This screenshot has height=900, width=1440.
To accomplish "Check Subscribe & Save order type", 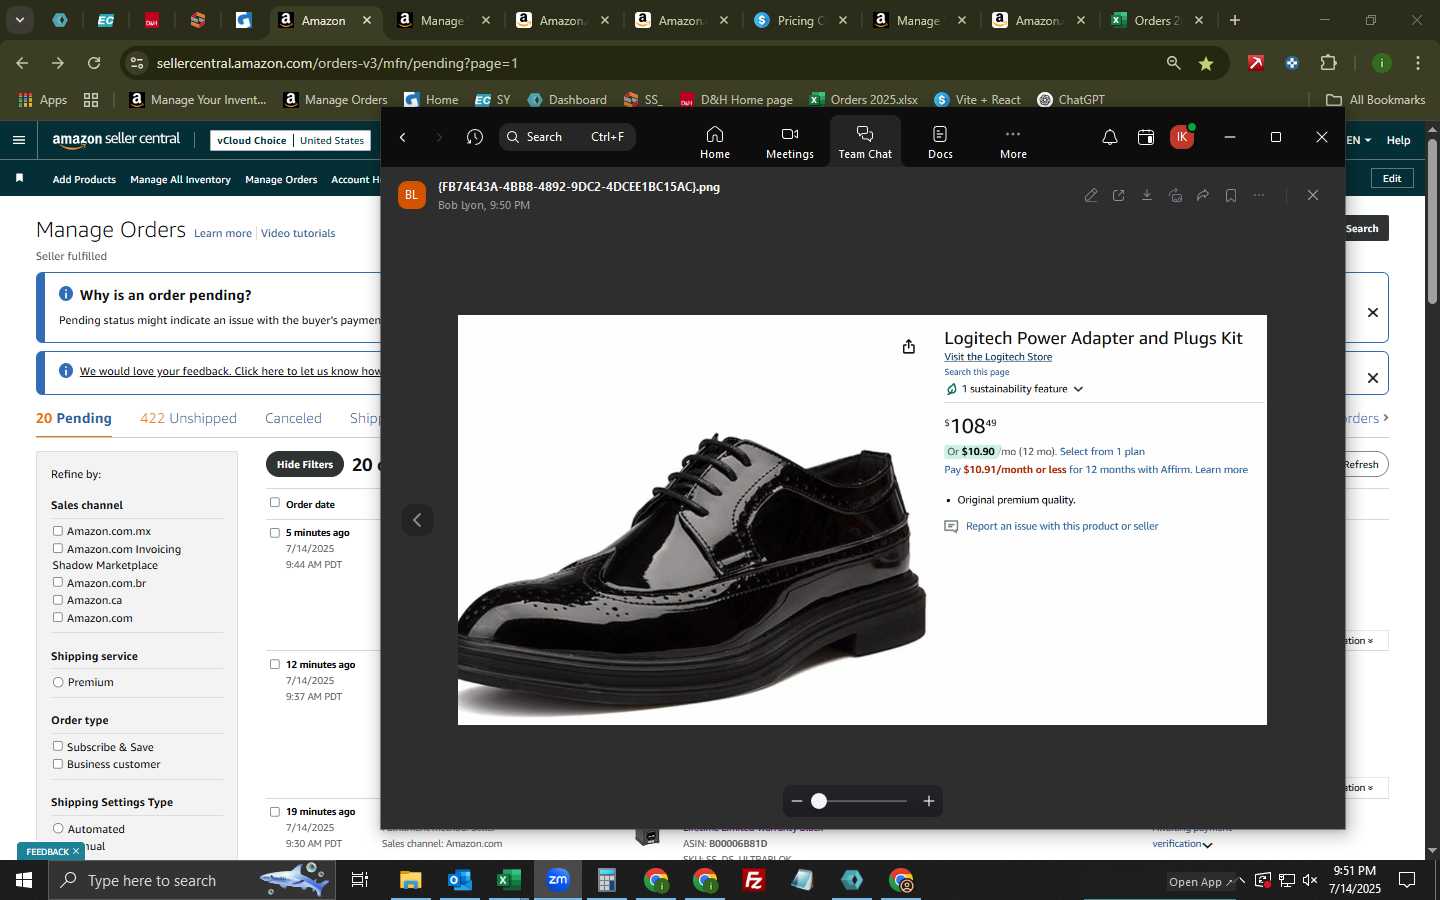I will 58,746.
